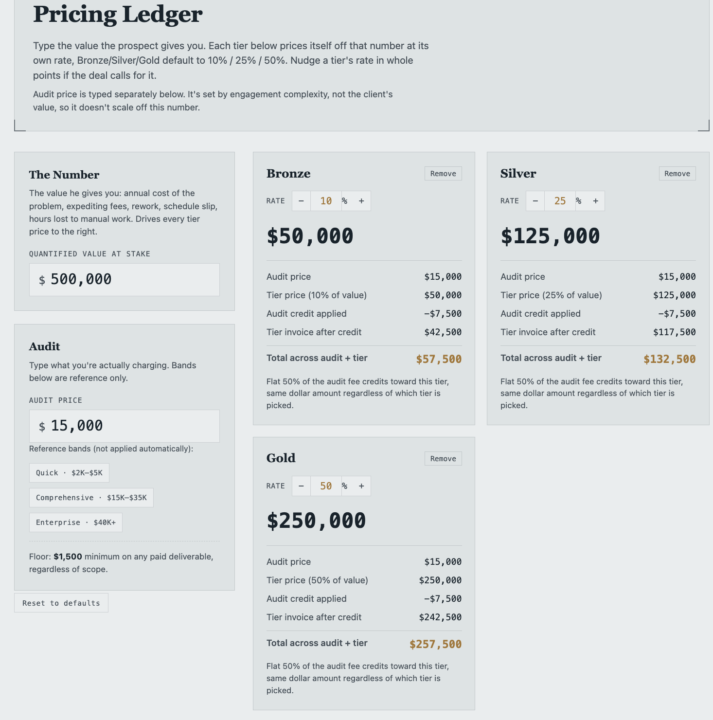Click the Bronze rate value 10
This screenshot has height=720, width=713.
point(326,201)
